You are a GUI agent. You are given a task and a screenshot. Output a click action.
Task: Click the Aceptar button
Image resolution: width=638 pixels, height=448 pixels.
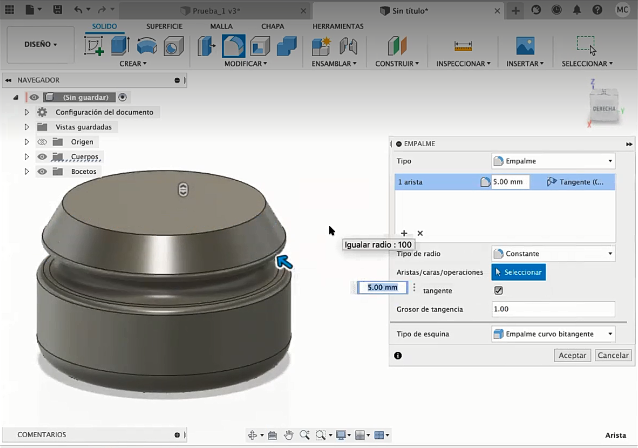tap(571, 355)
